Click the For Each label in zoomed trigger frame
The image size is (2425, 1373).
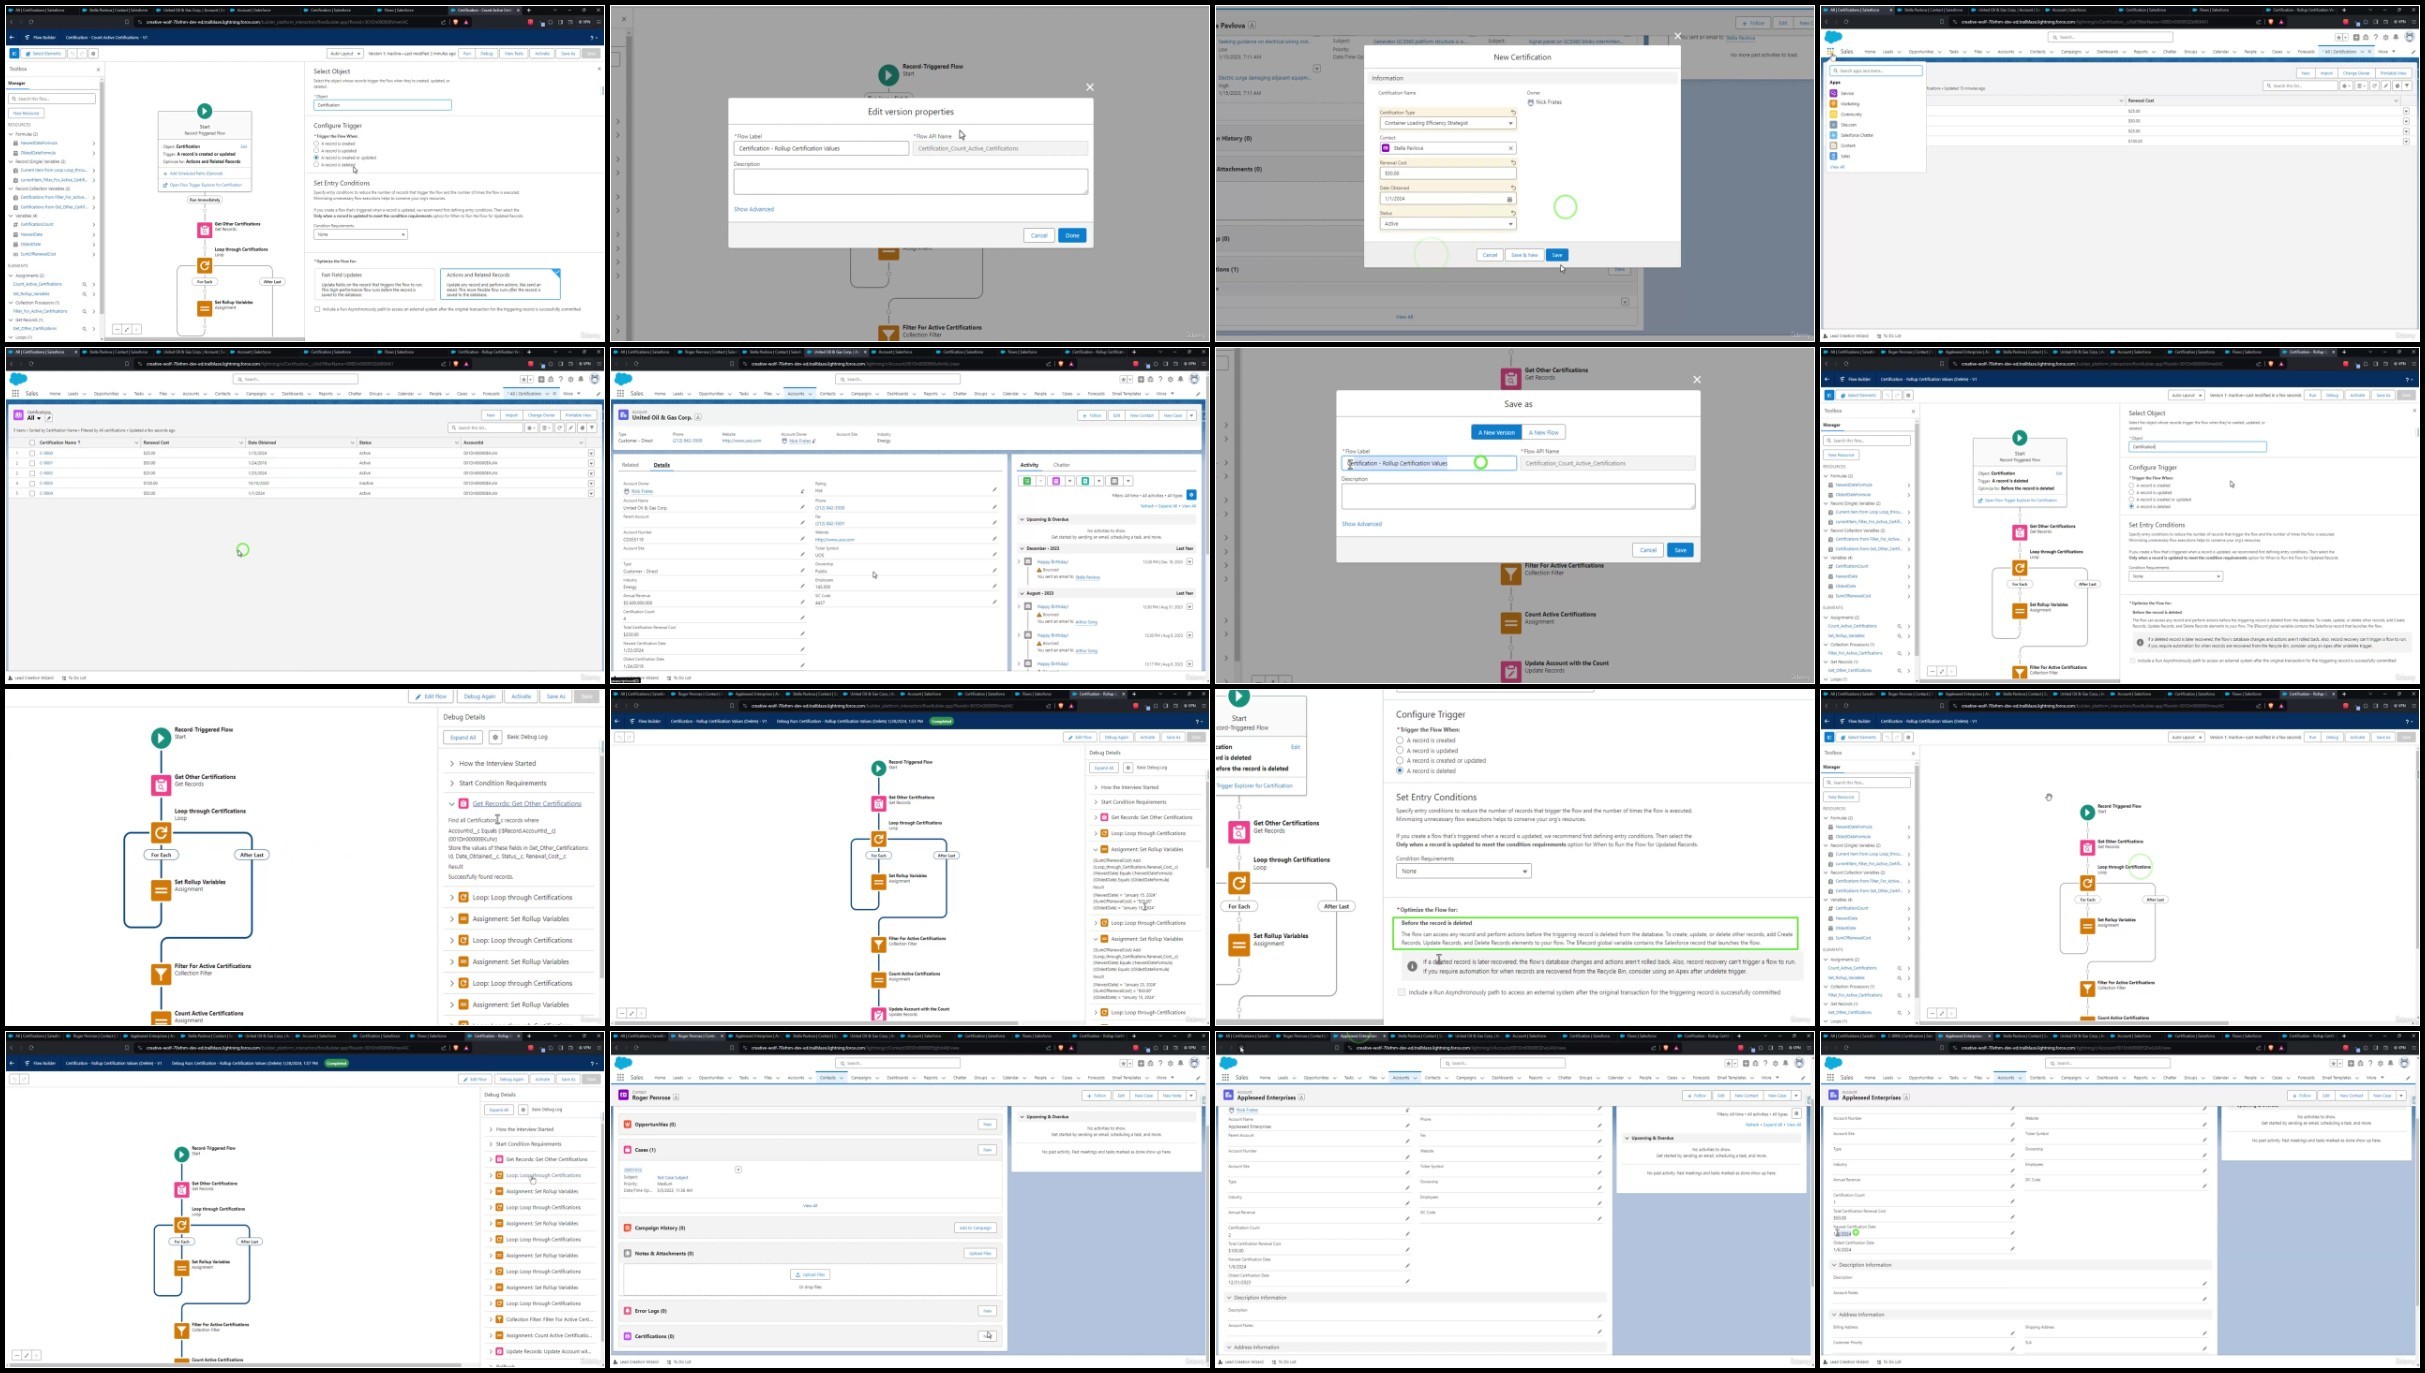[x=1239, y=906]
